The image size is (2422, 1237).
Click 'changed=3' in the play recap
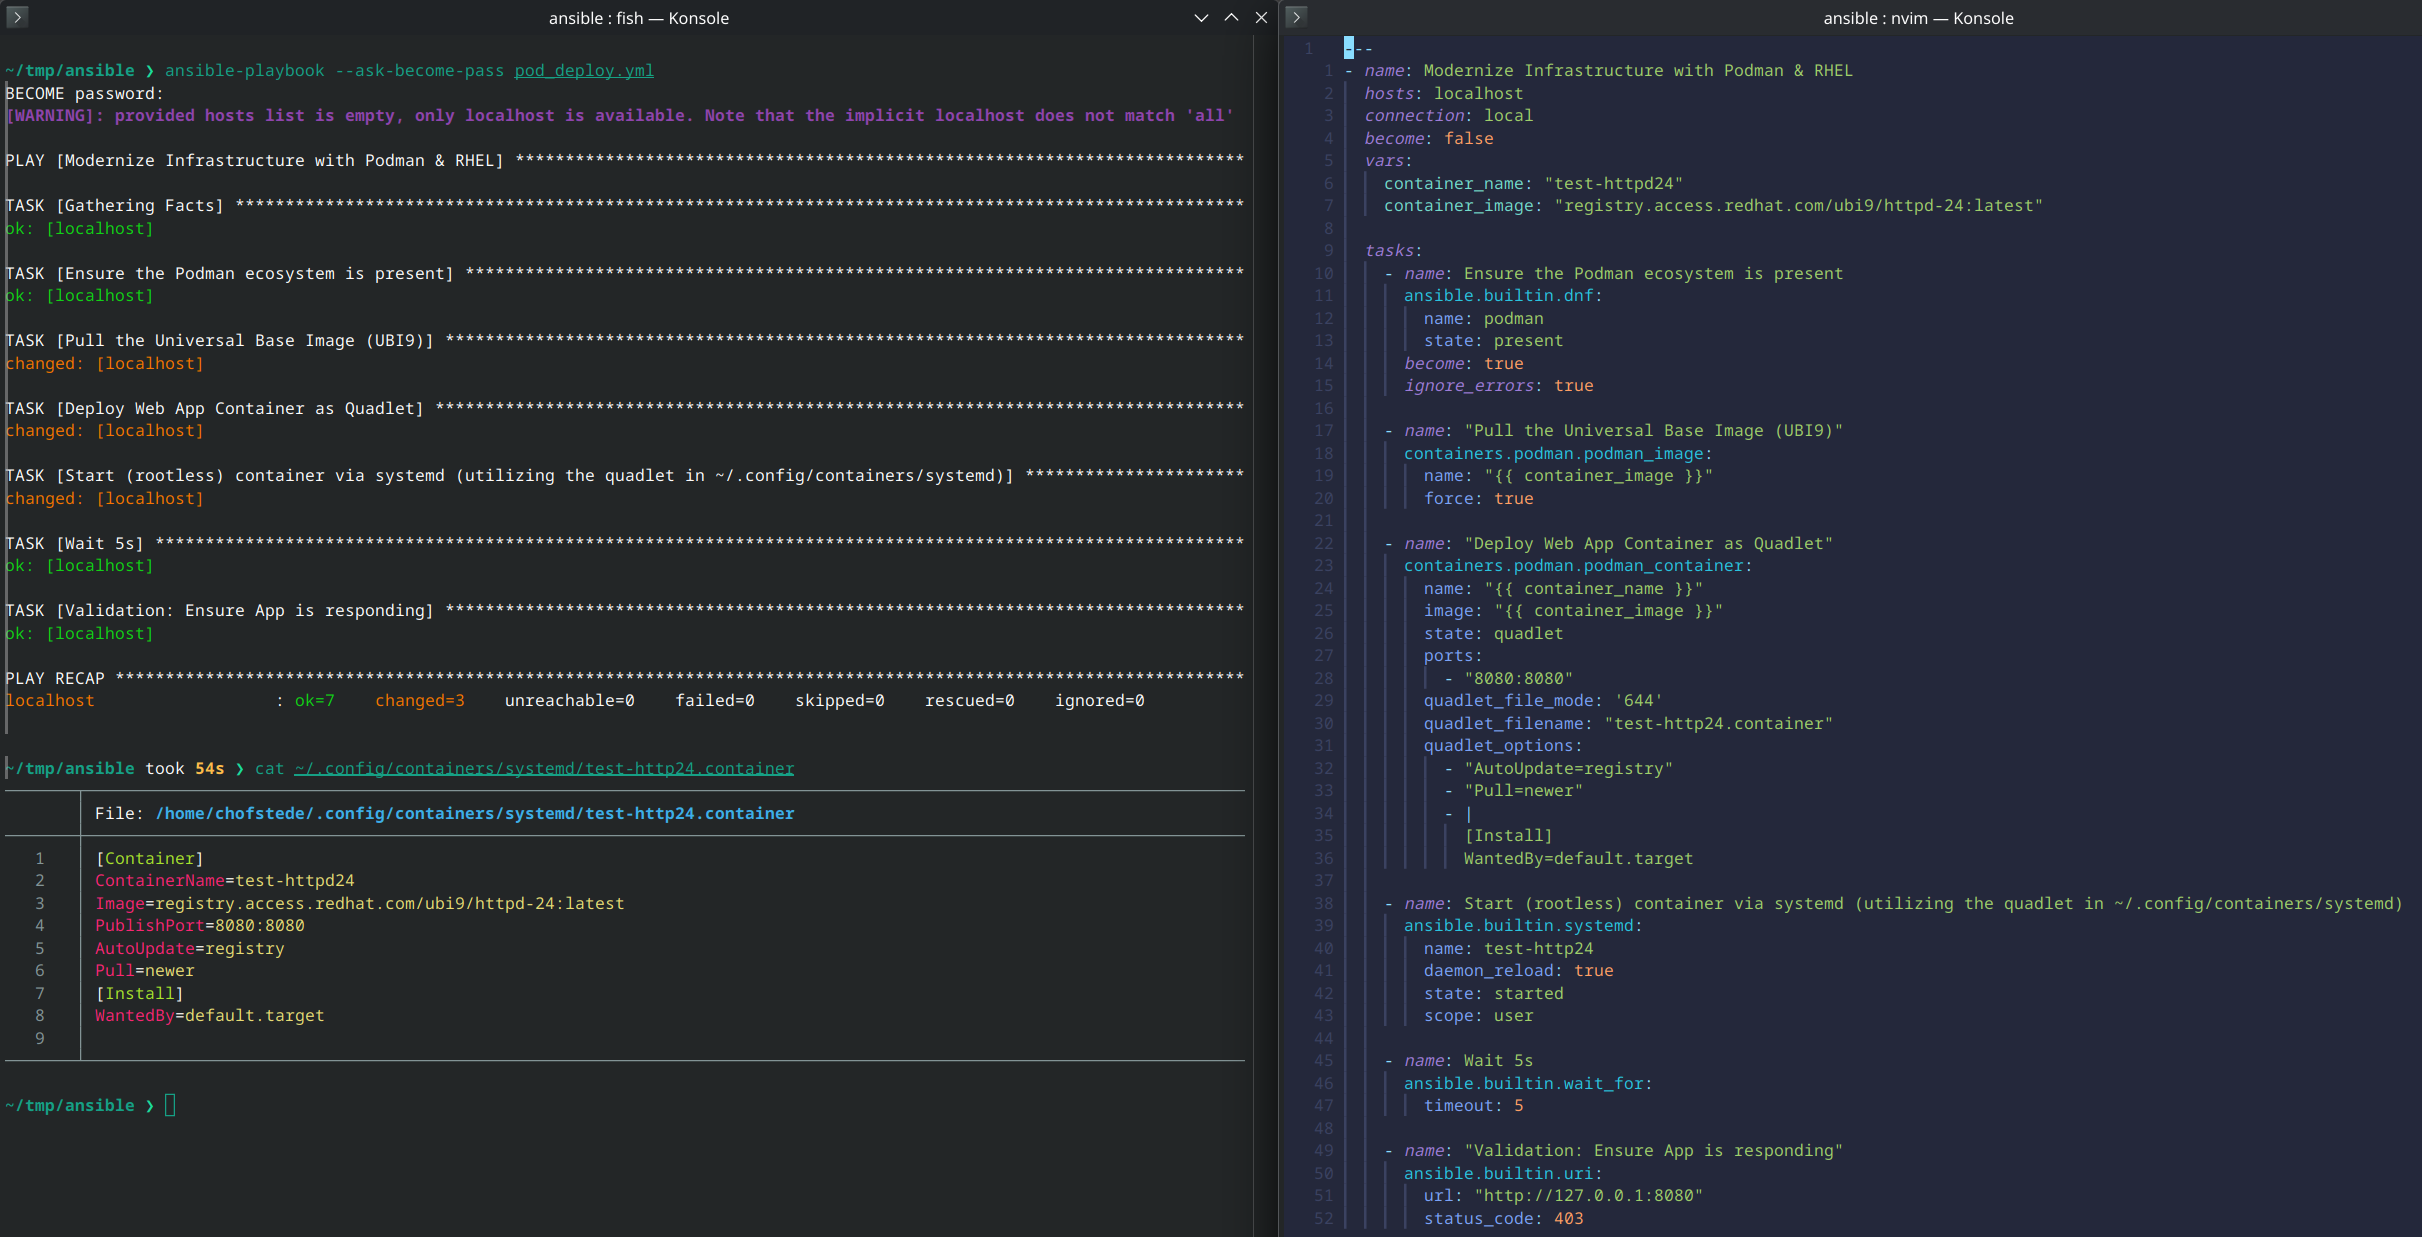click(x=419, y=700)
